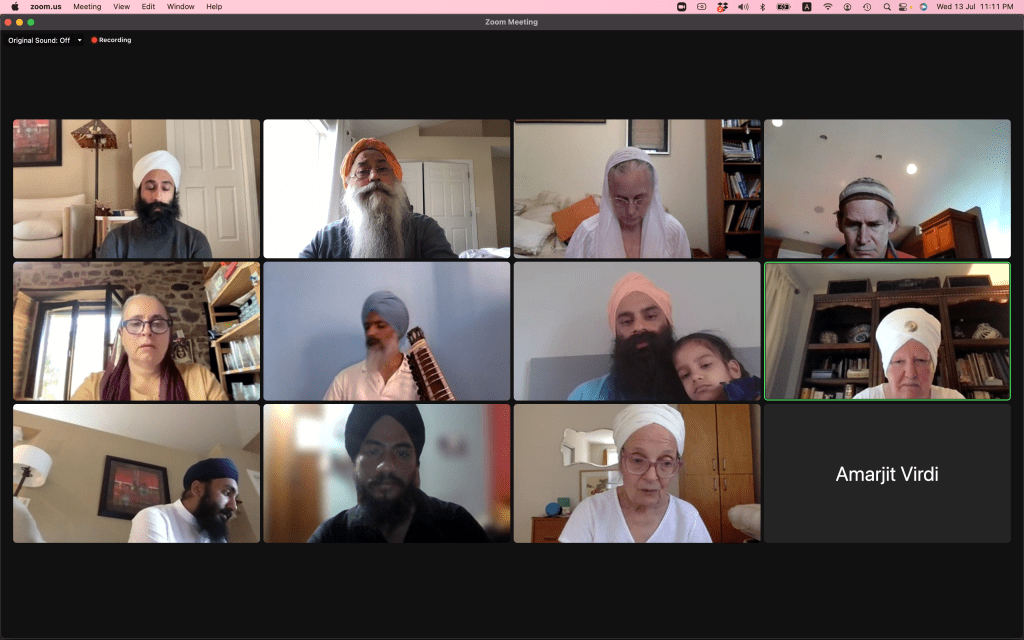This screenshot has width=1024, height=640.
Task: Toggle Original Sound: Off button
Action: tap(39, 40)
